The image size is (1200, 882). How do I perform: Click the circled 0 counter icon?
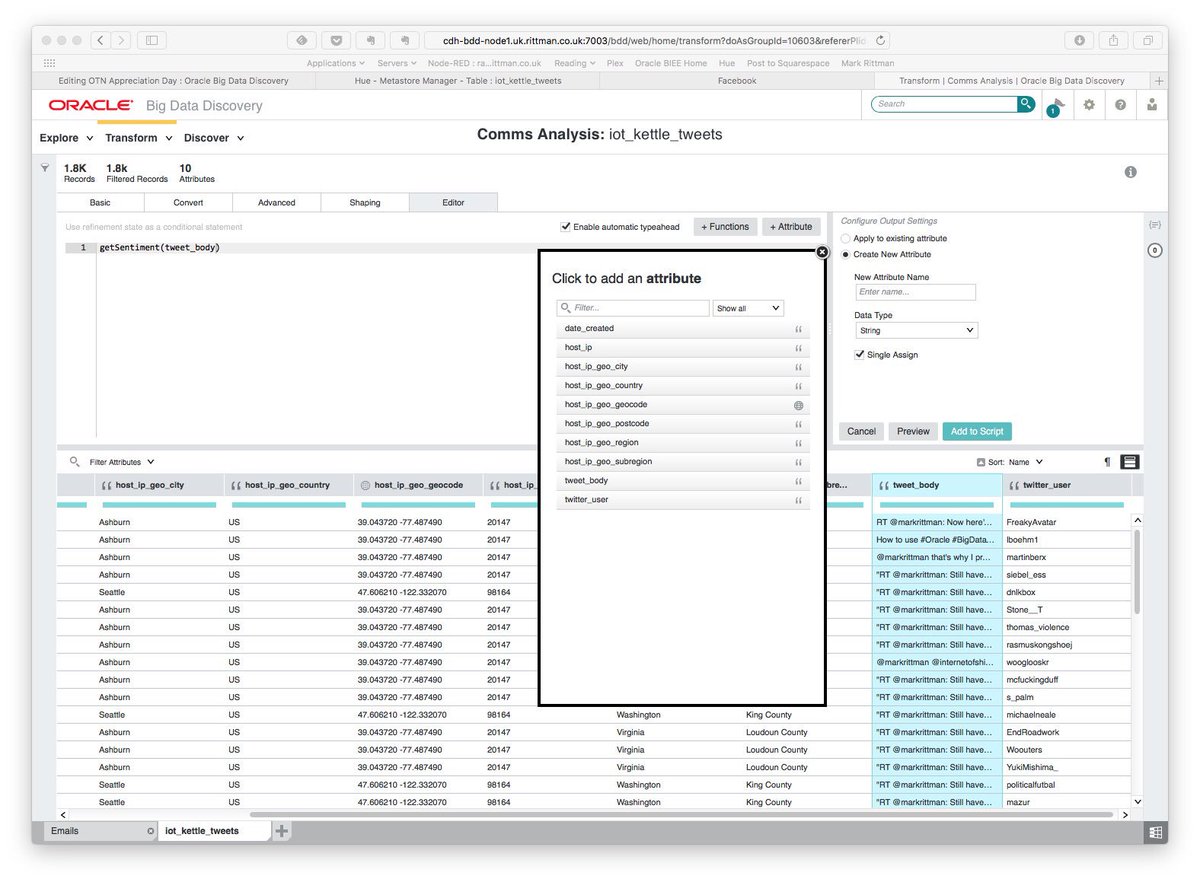(1155, 250)
